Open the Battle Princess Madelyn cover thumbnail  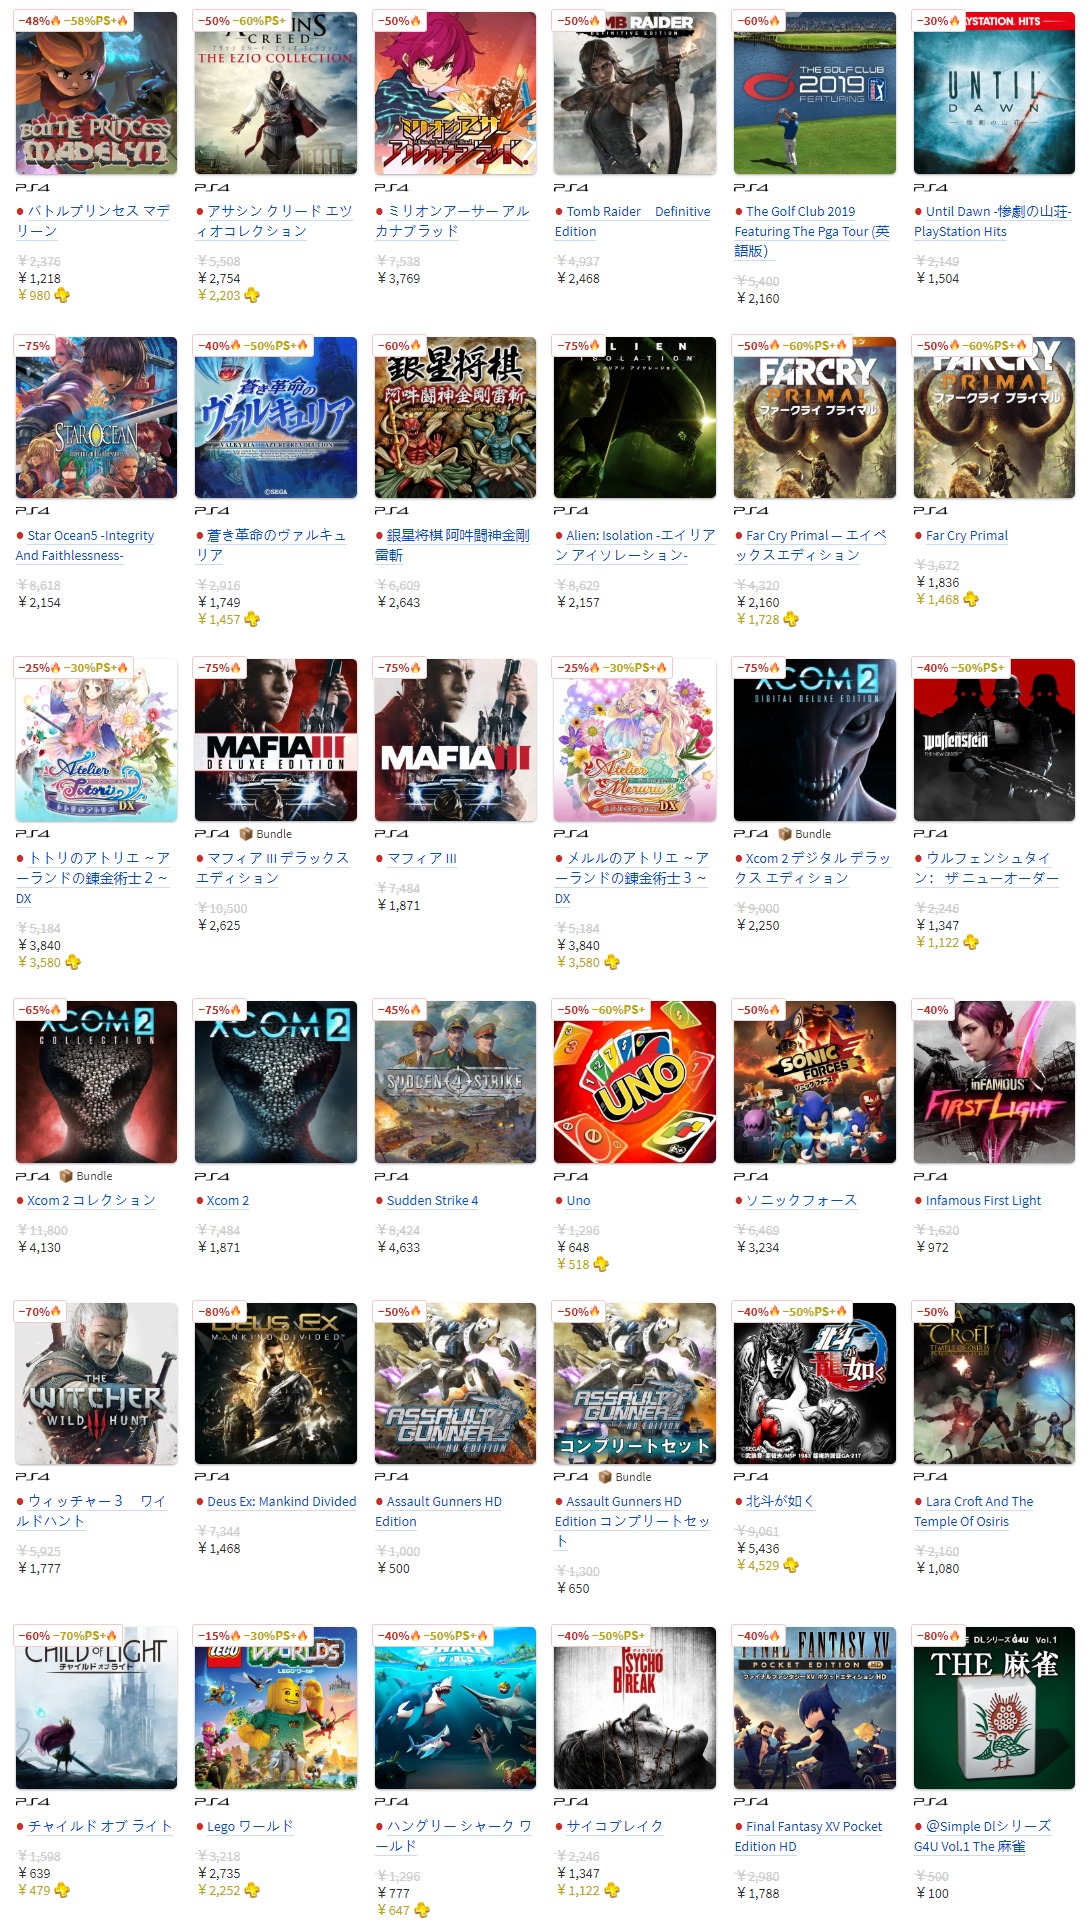coord(96,93)
